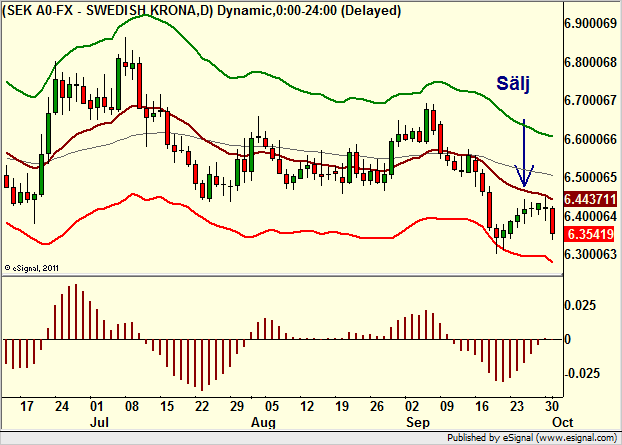Click Published by eSignal (www.esignal.com) footer
The height and width of the screenshot is (445, 622).
pos(532,438)
